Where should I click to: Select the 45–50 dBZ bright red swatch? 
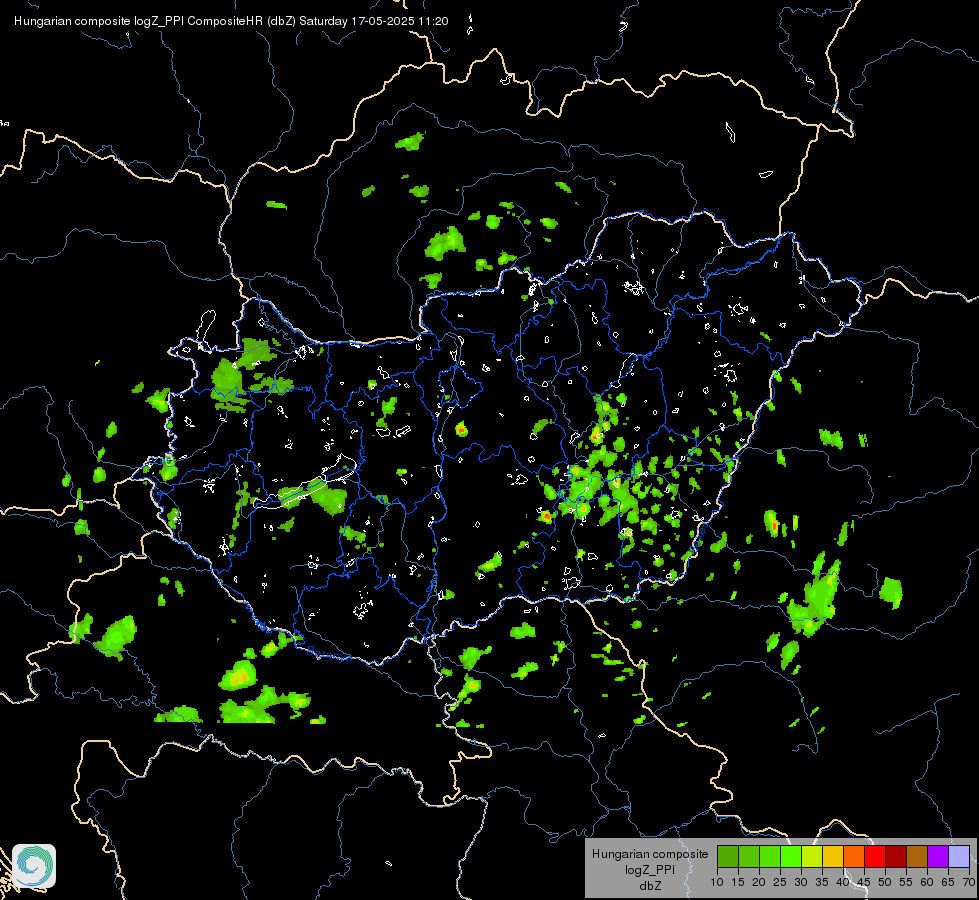coord(875,856)
